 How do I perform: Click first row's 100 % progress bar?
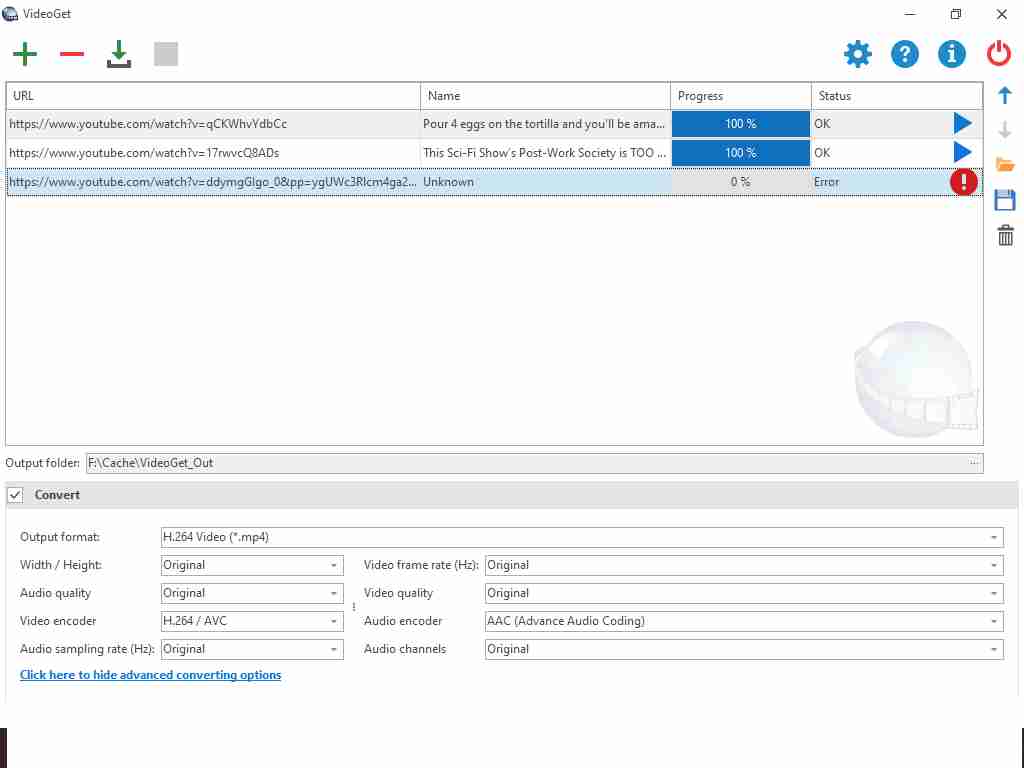point(741,124)
